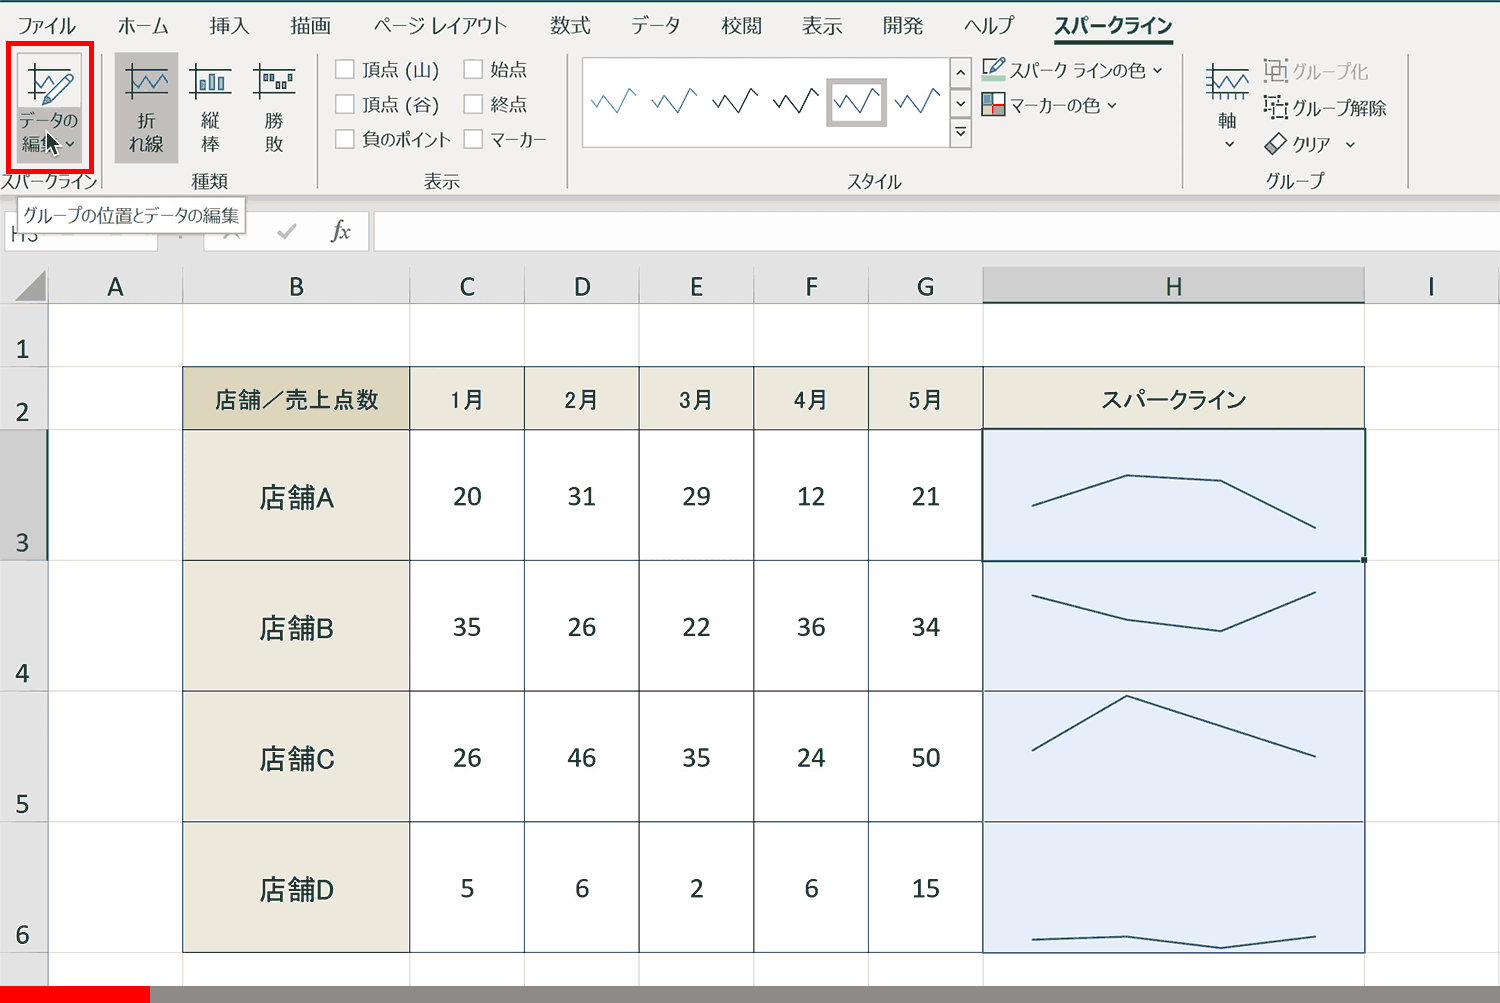Expand the データの編集 dropdown arrow
Viewport: 1500px width, 1003px height.
click(70, 145)
